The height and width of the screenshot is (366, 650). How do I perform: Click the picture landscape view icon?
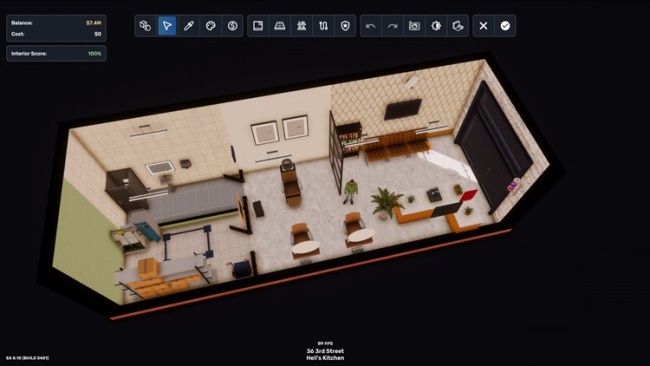(414, 26)
